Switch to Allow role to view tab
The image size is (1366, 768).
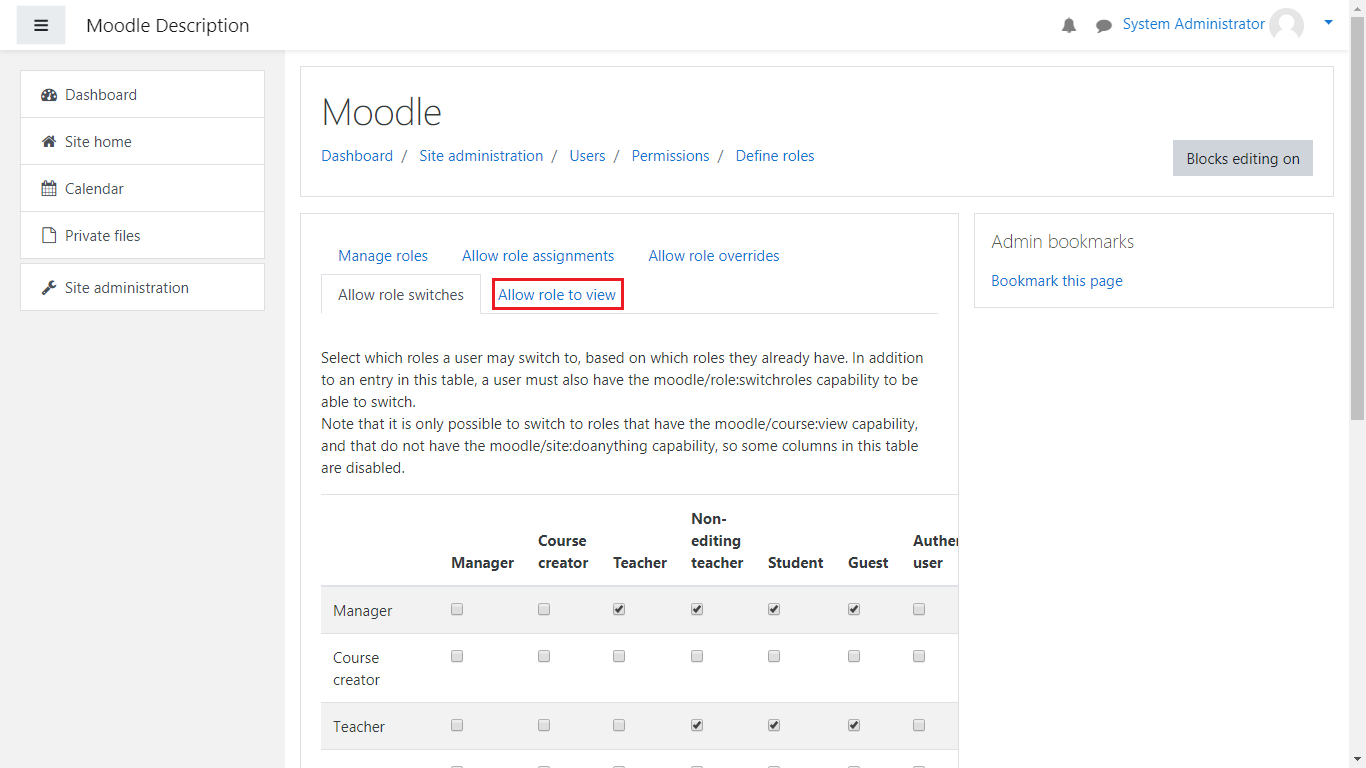coord(557,295)
